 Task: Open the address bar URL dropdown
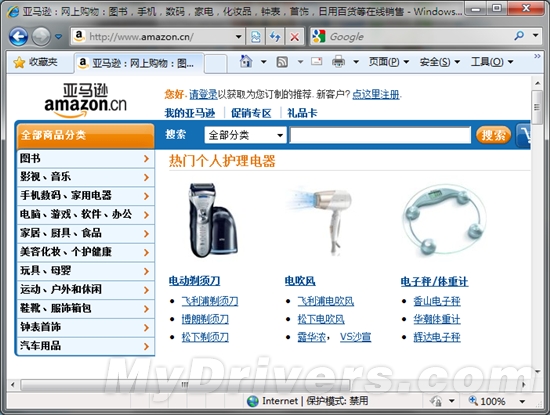coord(239,36)
